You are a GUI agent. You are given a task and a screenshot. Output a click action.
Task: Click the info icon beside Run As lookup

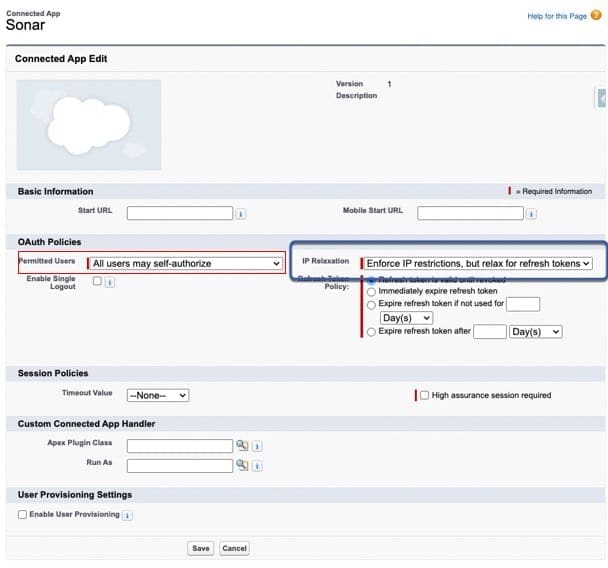coord(257,465)
